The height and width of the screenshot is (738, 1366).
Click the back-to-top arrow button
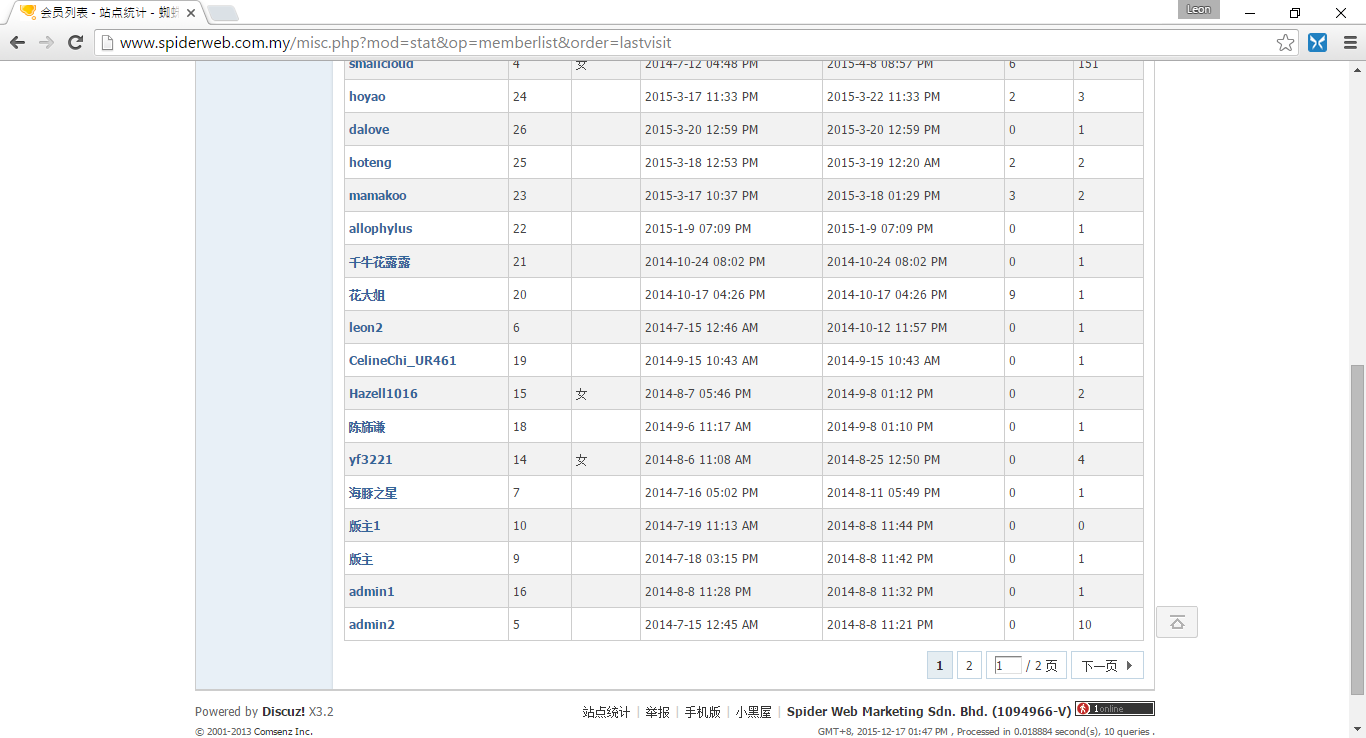tap(1177, 622)
